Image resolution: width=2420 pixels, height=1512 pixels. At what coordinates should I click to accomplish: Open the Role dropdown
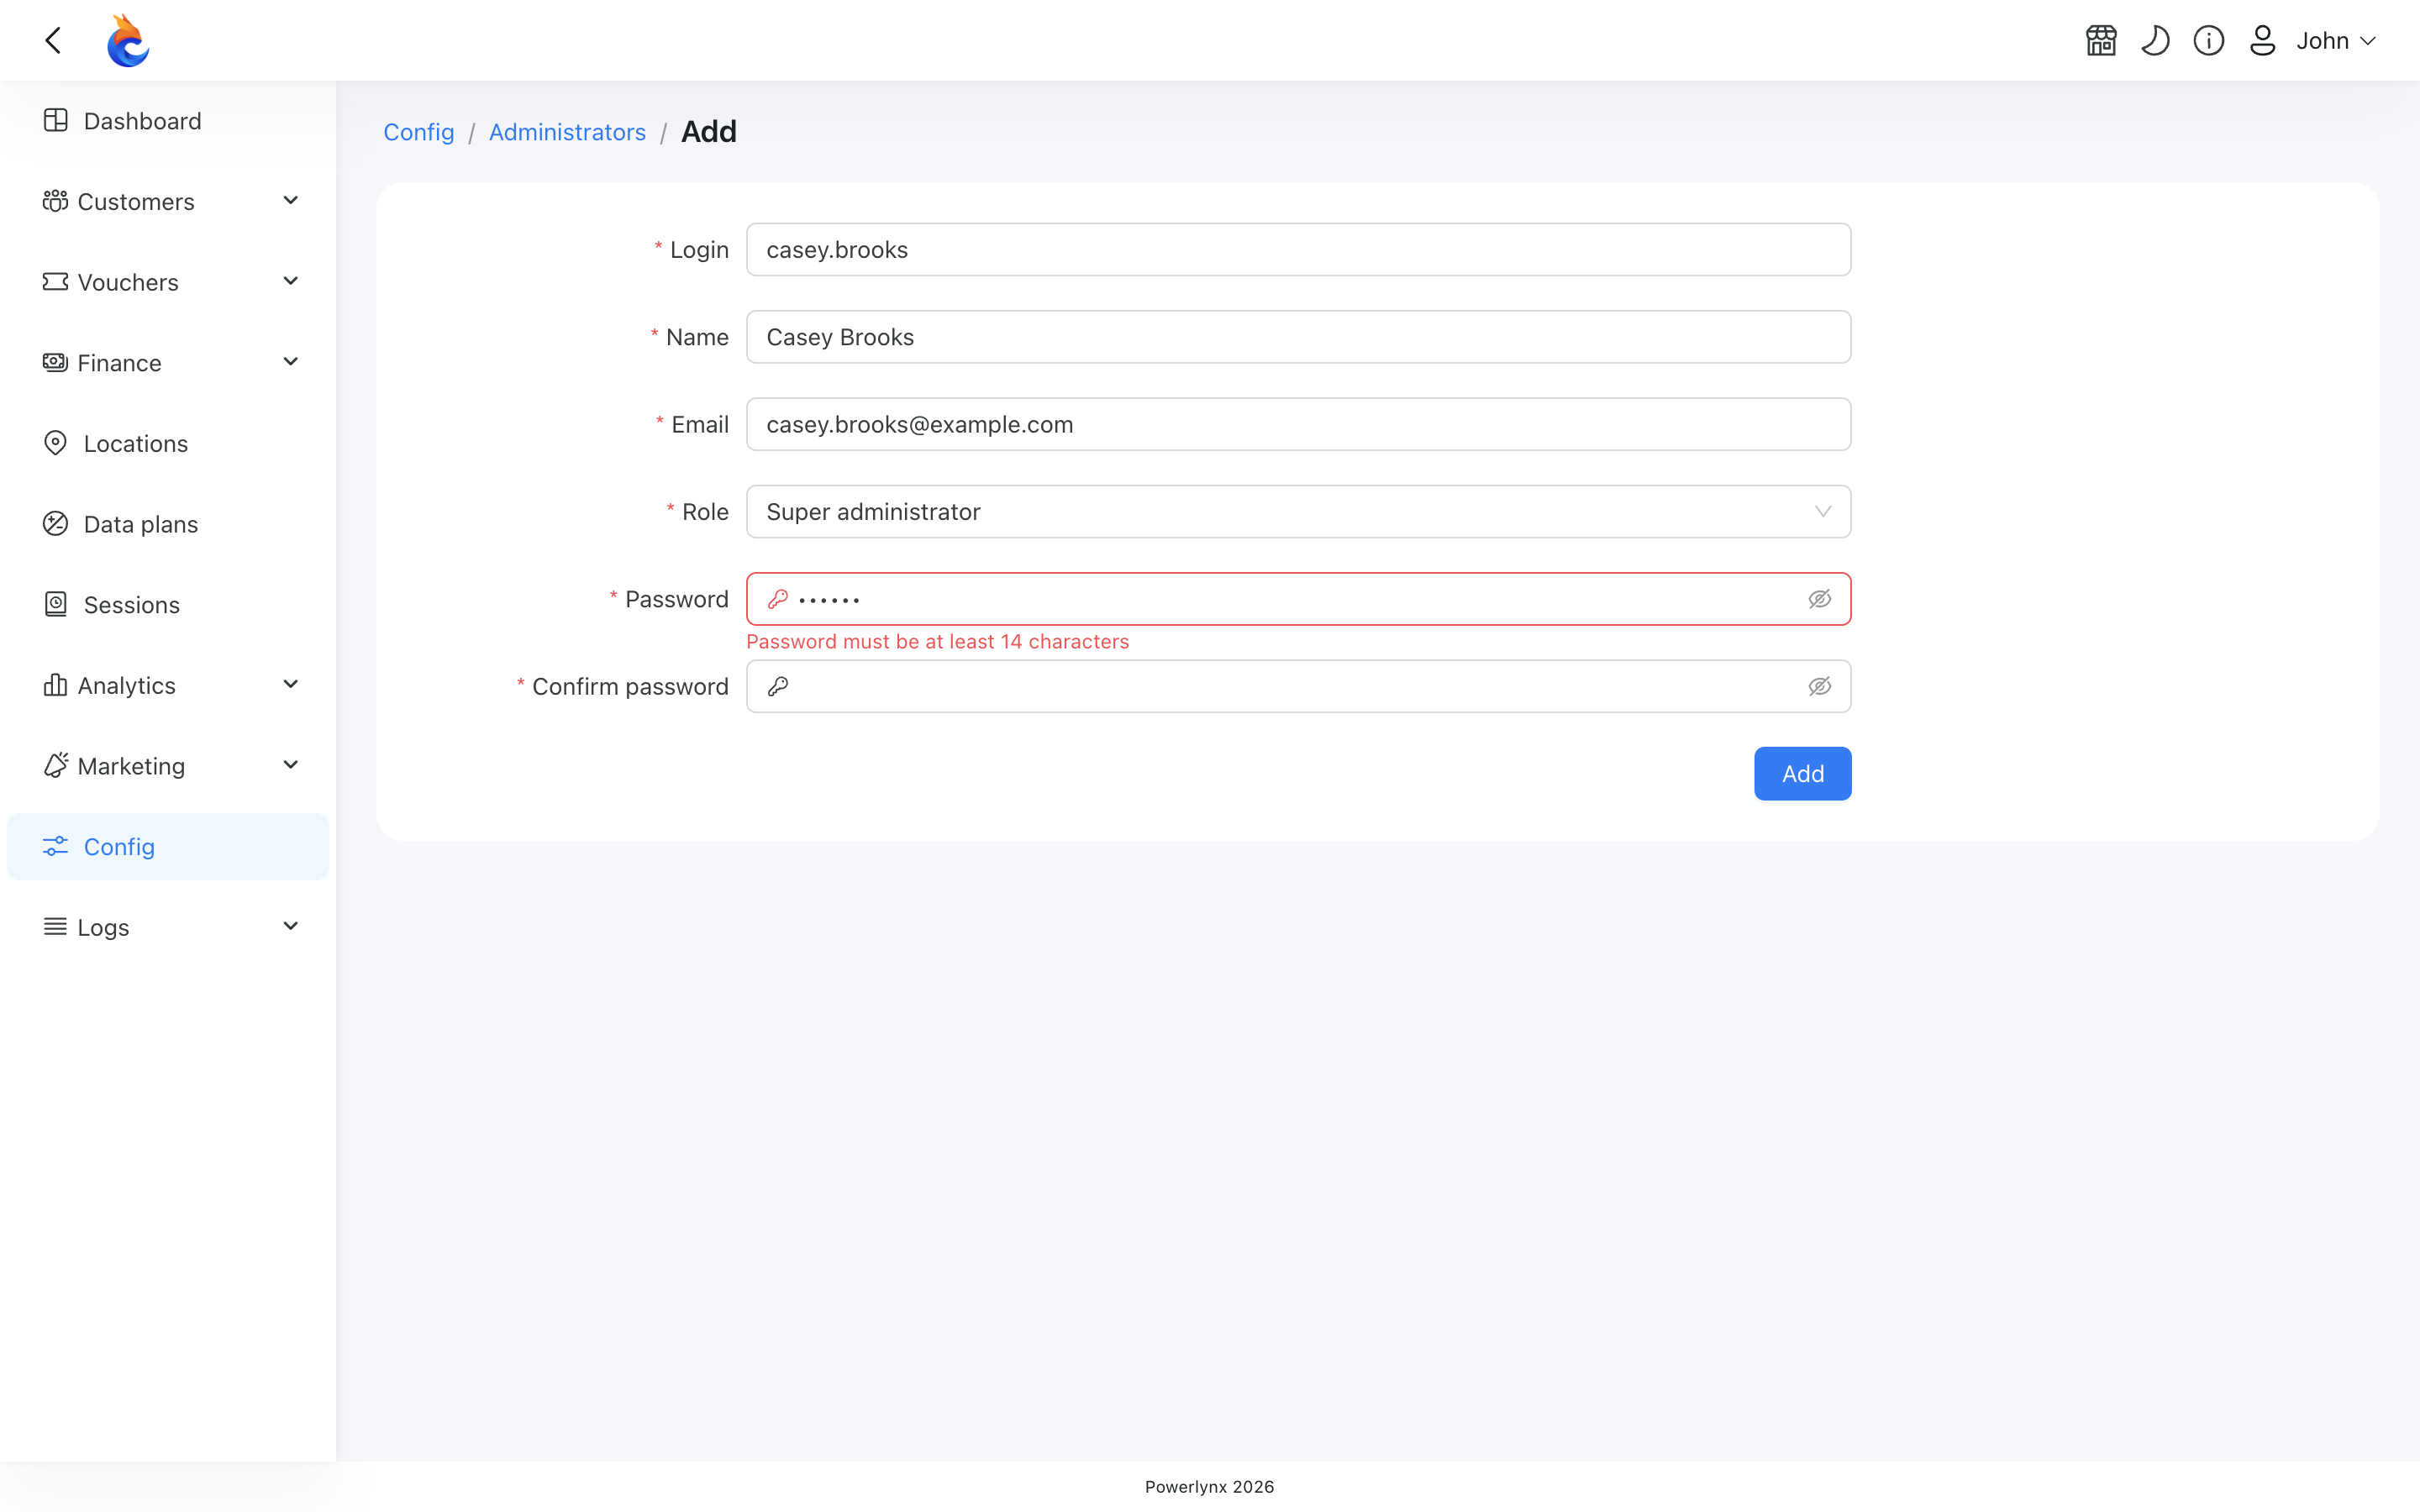tap(1298, 512)
